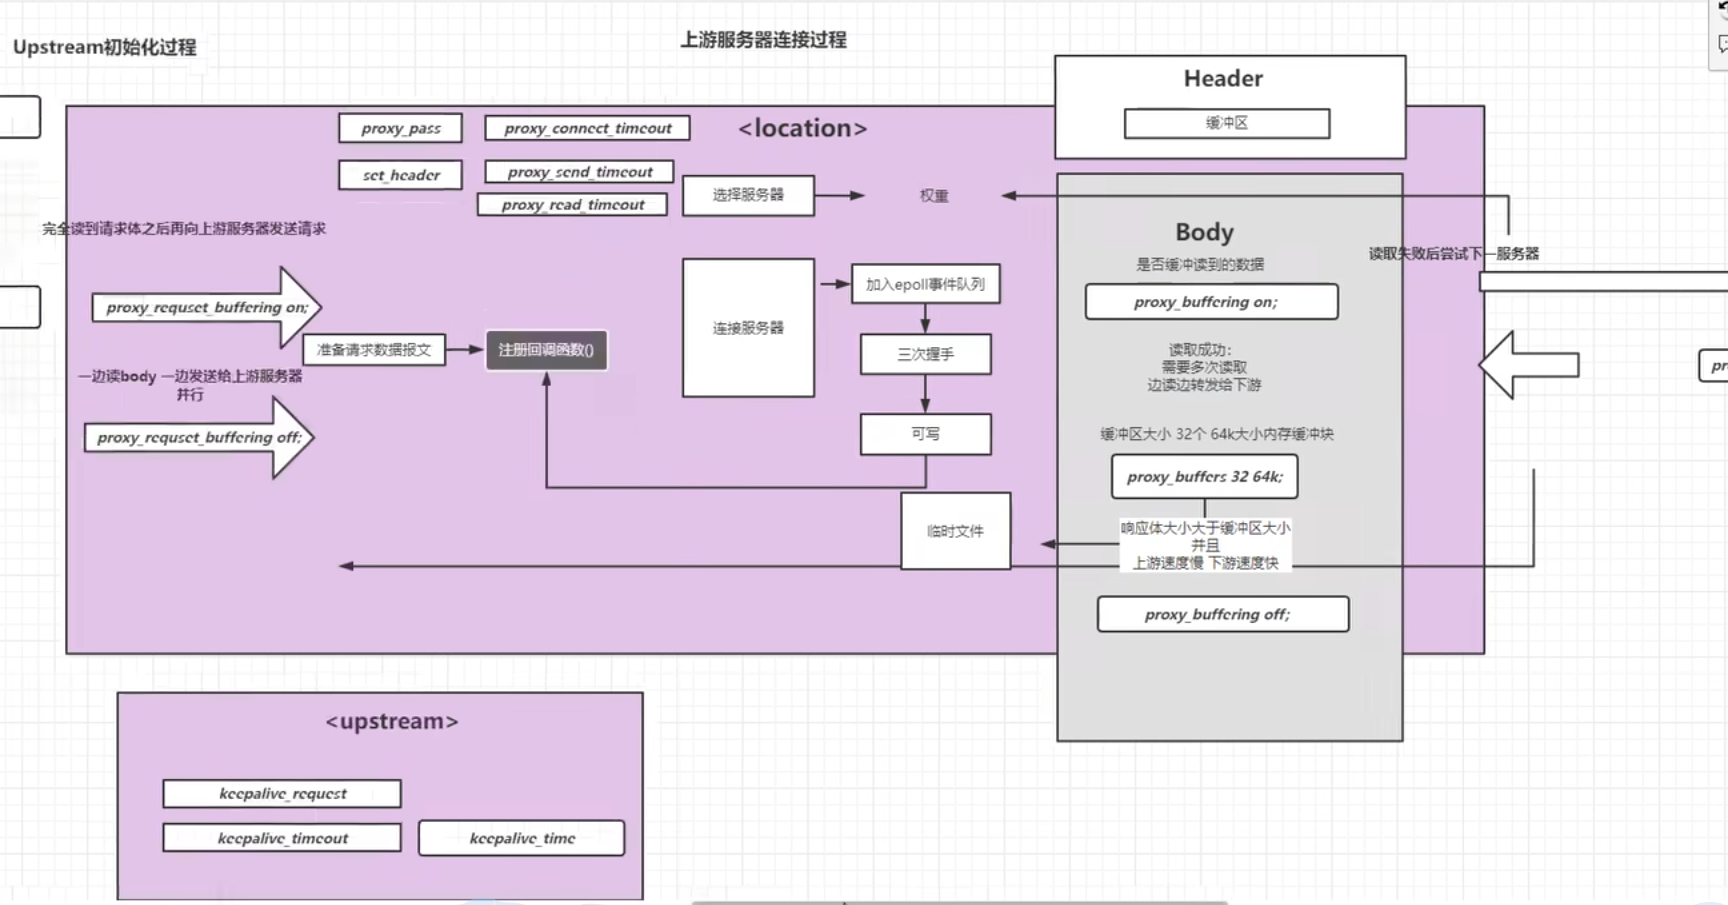Viewport: 1728px width, 905px height.
Task: Select the proxy_buffering off; box
Action: pos(1222,614)
